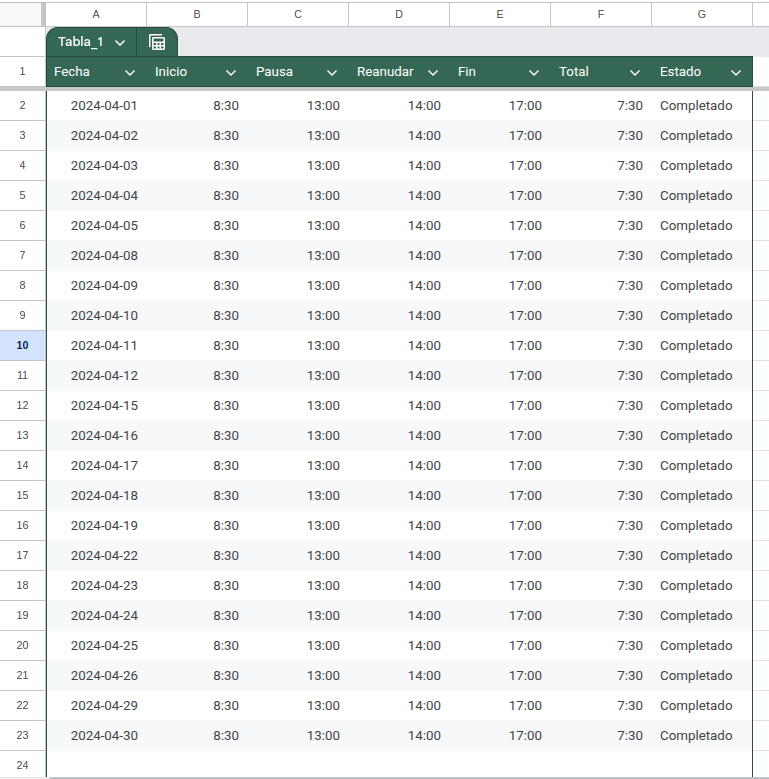Select column A header

96,14
